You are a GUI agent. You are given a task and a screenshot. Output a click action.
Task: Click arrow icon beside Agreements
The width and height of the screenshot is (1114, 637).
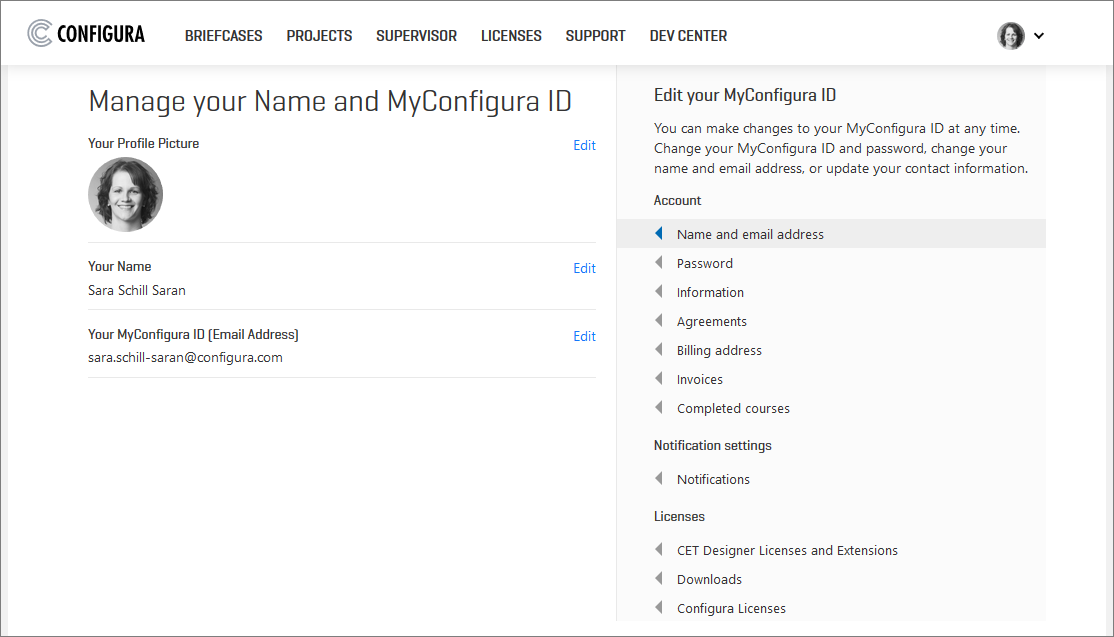click(x=659, y=320)
